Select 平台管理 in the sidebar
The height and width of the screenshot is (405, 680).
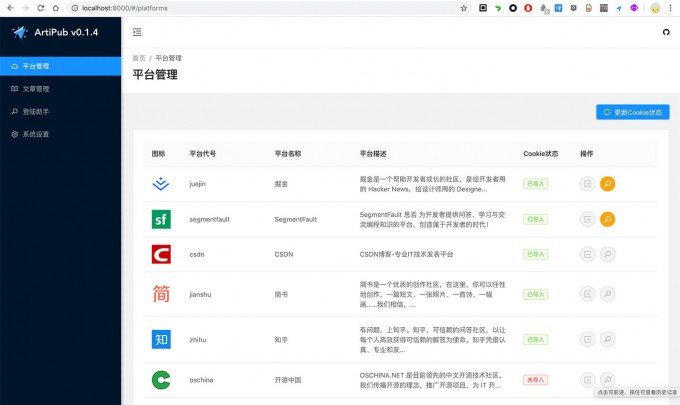[61, 66]
